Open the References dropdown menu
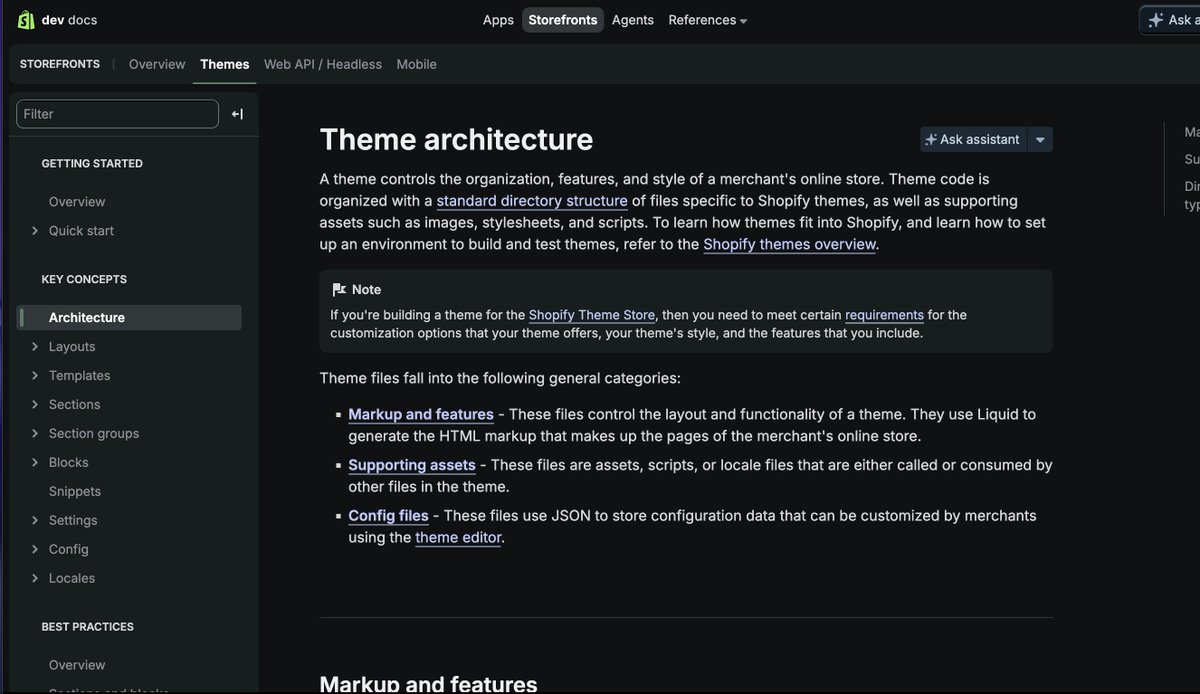 pyautogui.click(x=707, y=20)
